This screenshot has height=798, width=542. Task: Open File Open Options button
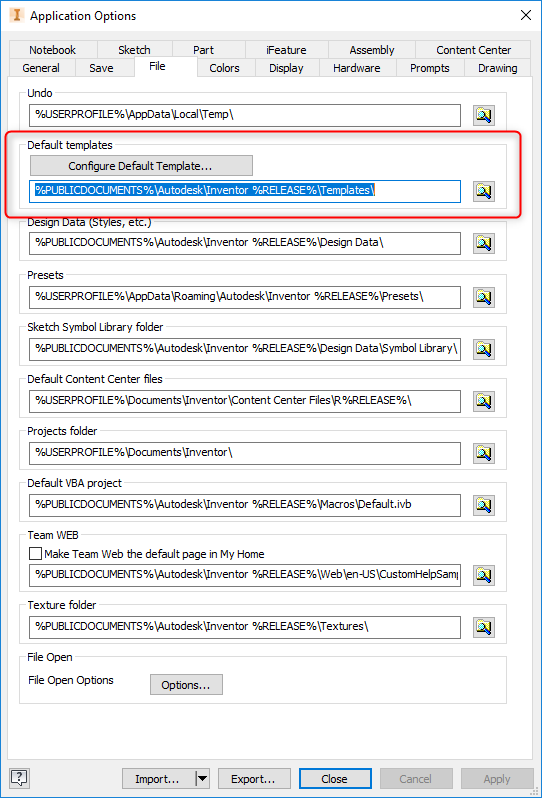tap(186, 685)
